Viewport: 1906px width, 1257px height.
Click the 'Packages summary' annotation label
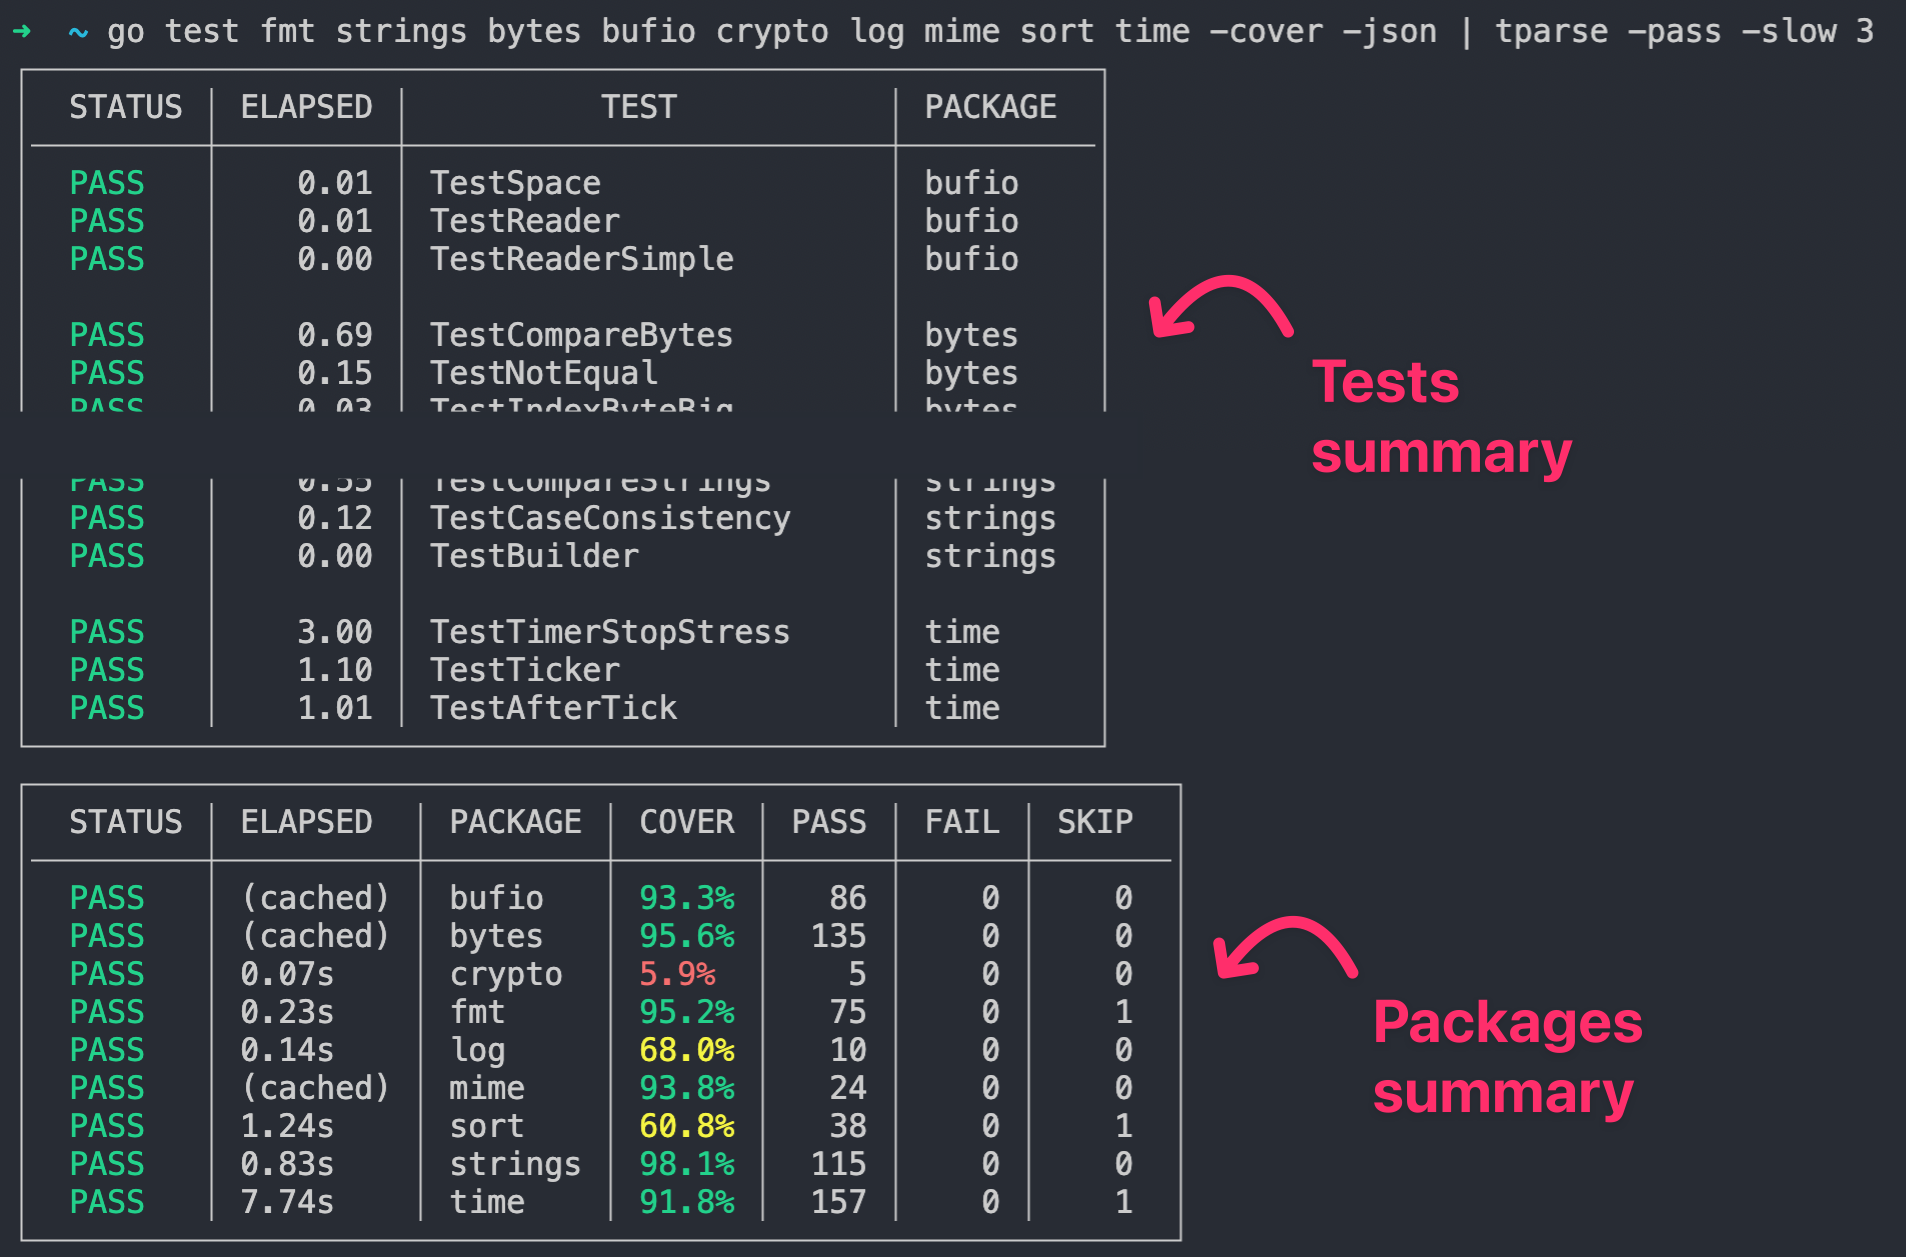pos(1506,1057)
